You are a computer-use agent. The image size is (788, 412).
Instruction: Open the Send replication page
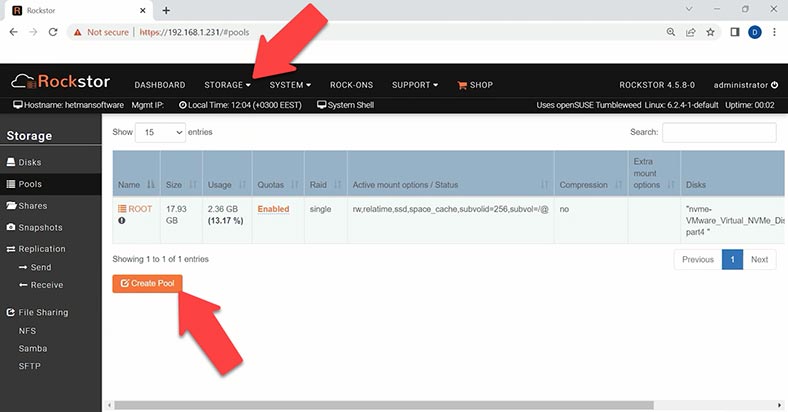(x=35, y=267)
